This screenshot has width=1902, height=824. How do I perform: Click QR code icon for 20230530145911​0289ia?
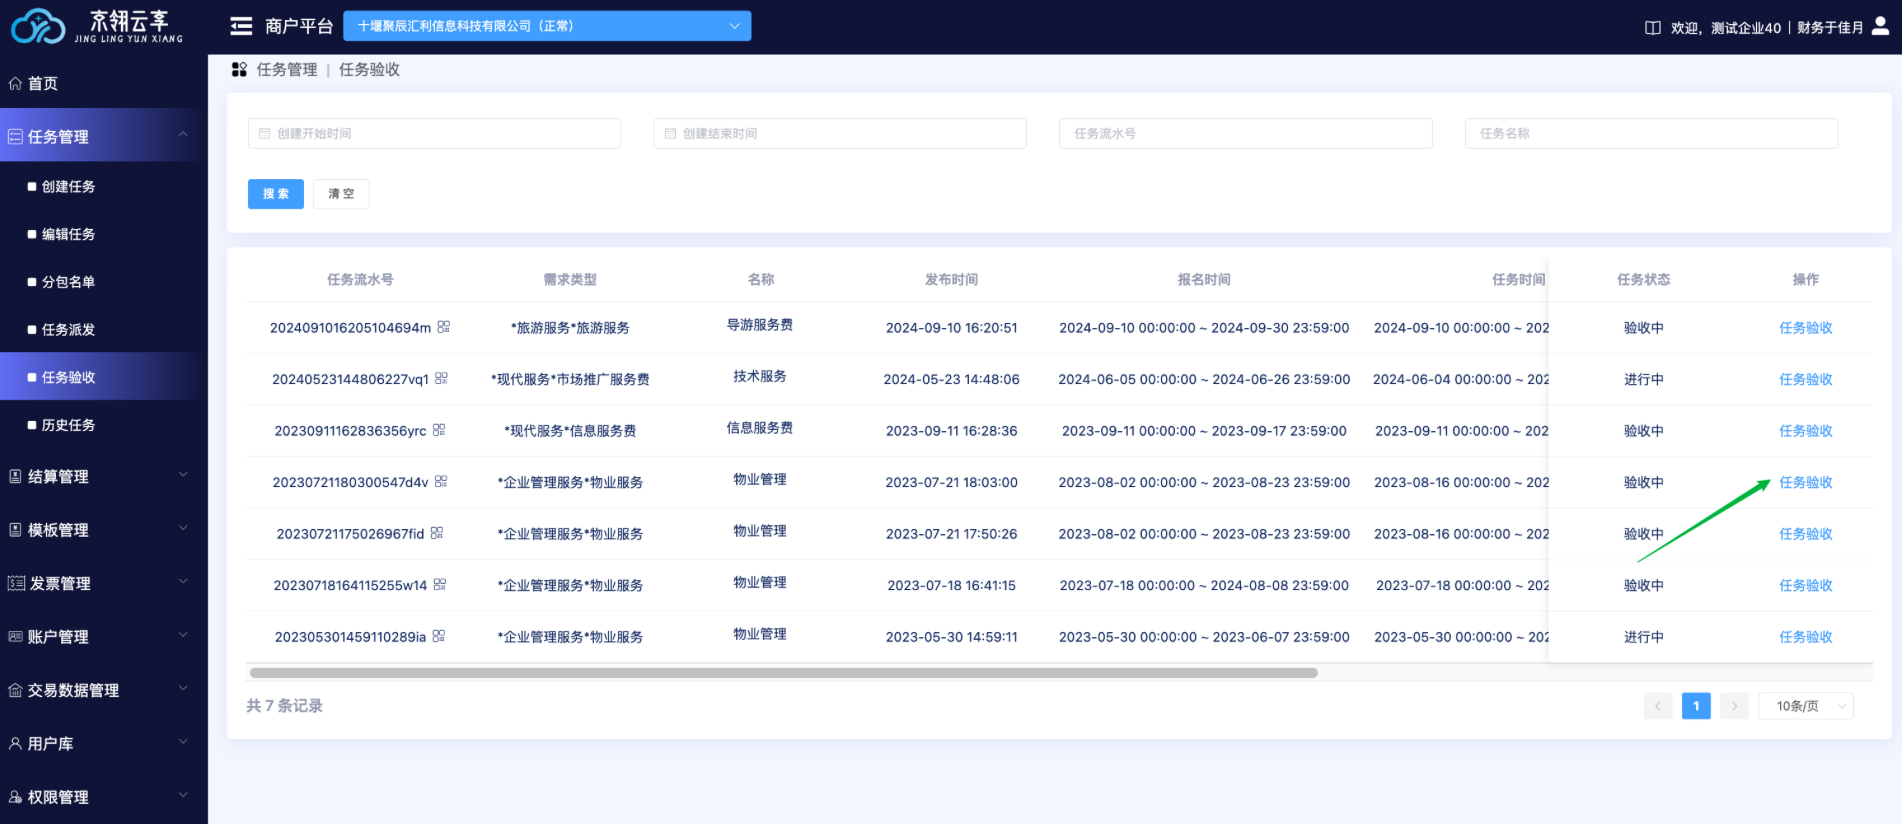click(x=439, y=636)
